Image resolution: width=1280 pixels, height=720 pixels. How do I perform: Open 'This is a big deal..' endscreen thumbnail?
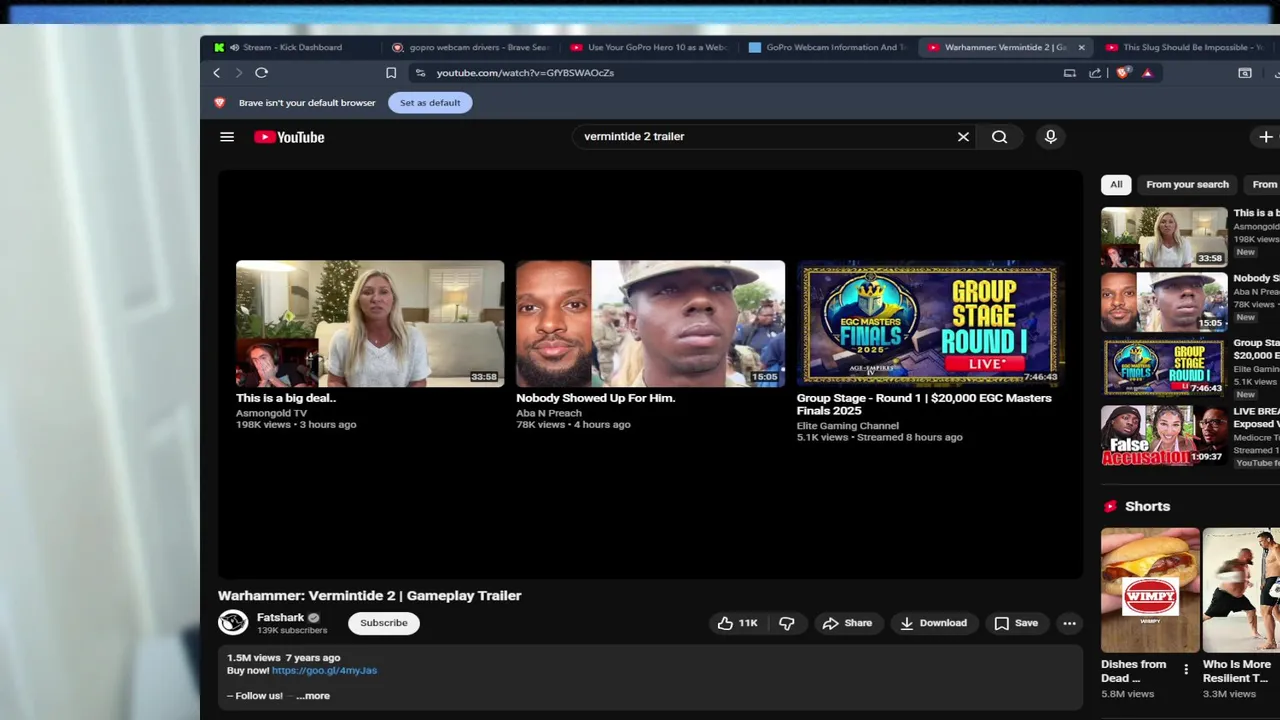370,324
